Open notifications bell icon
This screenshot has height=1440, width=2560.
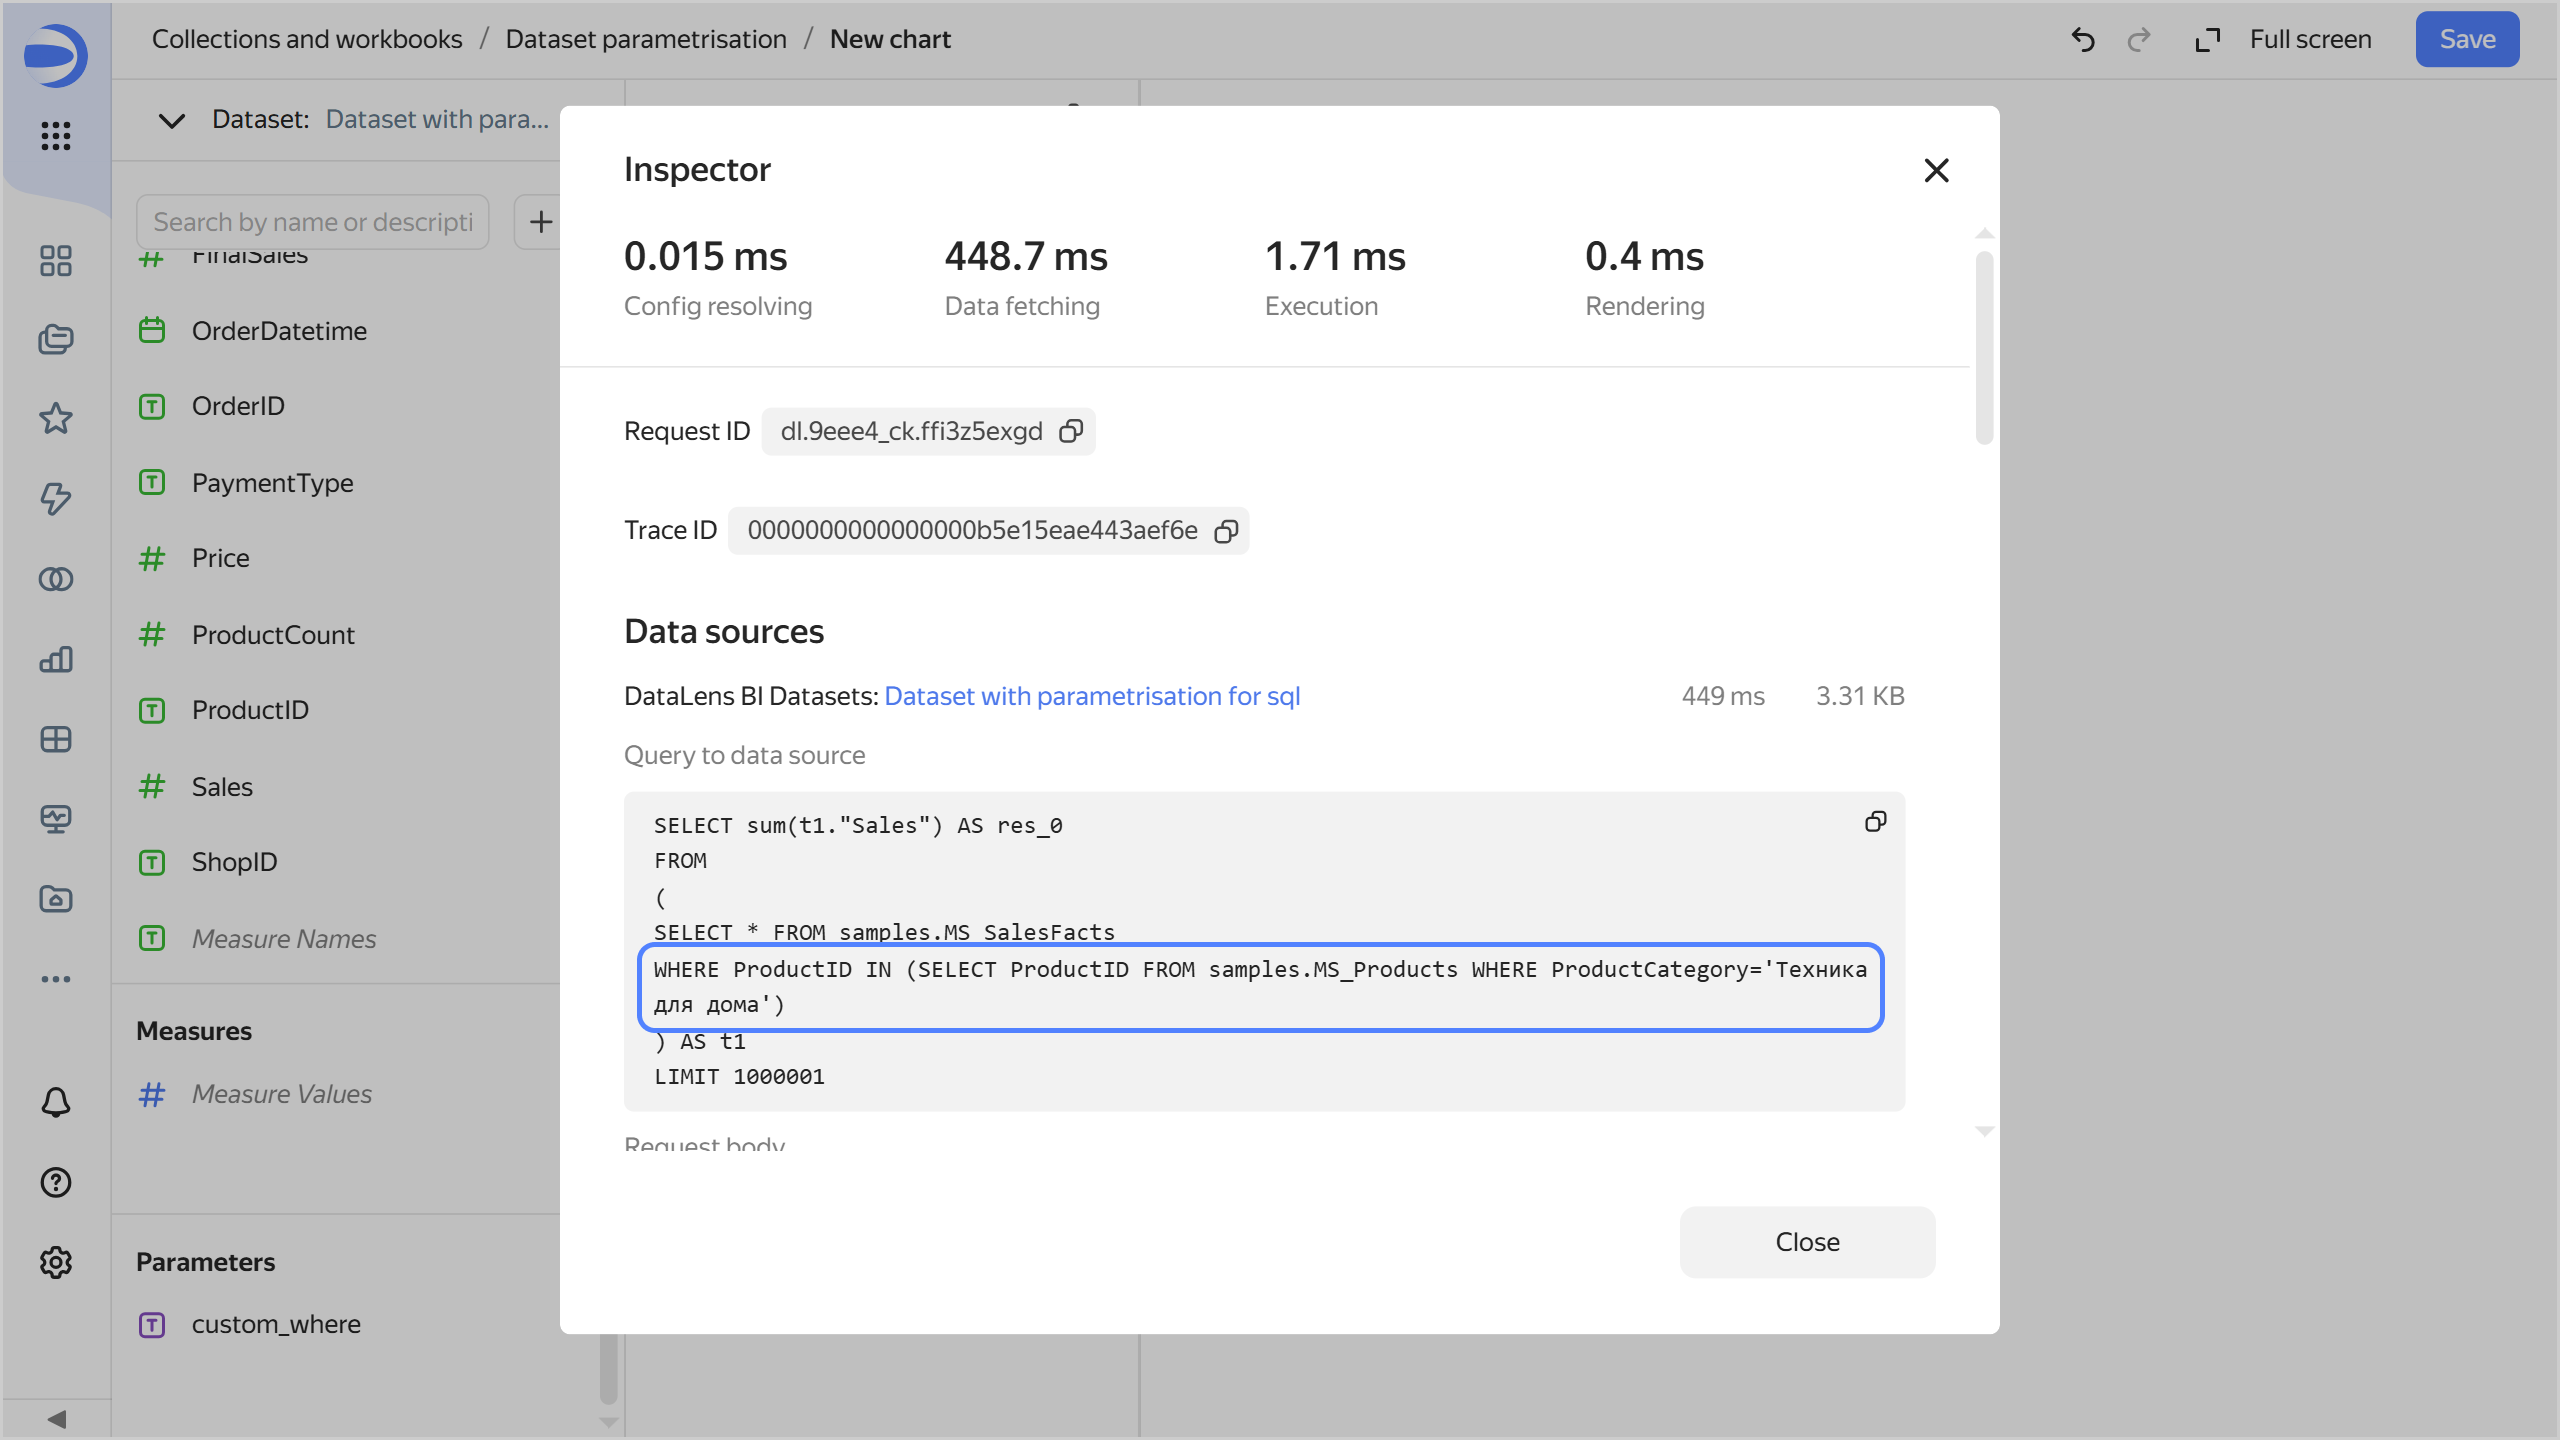pos(56,1102)
